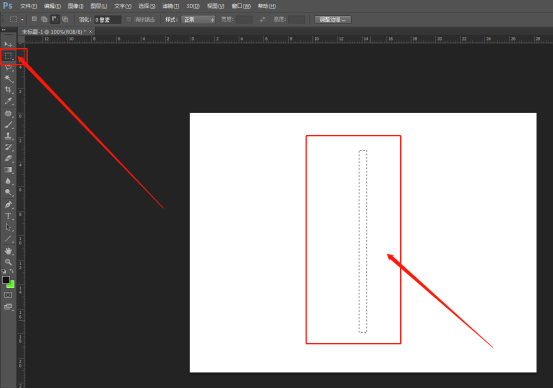553x389 pixels.
Task: Select the Horizontal Type tool
Action: (8, 216)
